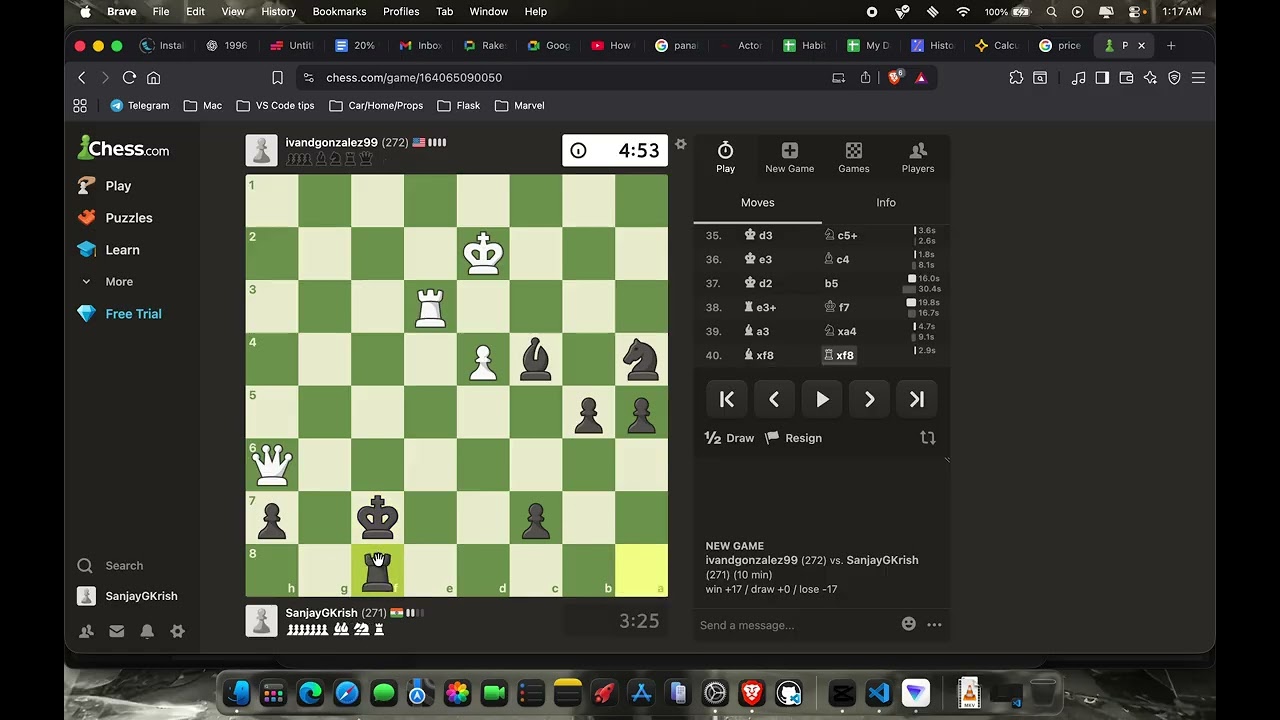Open sidebar settings gear icon
Image resolution: width=1280 pixels, height=720 pixels.
tap(178, 631)
